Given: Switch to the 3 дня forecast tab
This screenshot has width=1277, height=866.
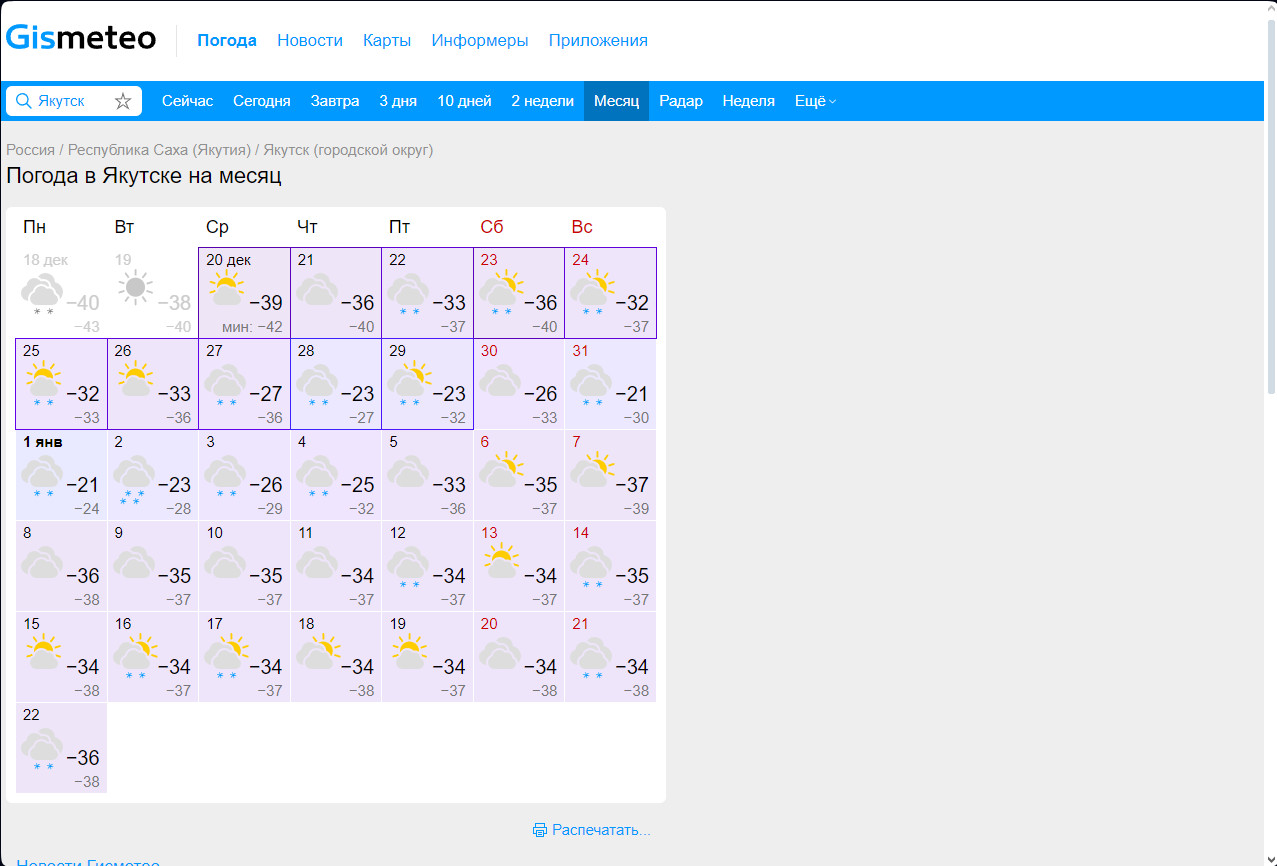Looking at the screenshot, I should pos(398,101).
